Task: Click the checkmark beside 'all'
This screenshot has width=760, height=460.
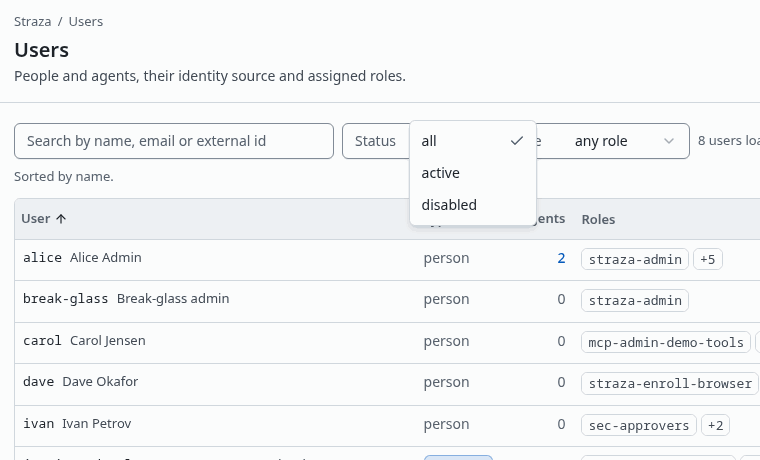Action: (517, 141)
